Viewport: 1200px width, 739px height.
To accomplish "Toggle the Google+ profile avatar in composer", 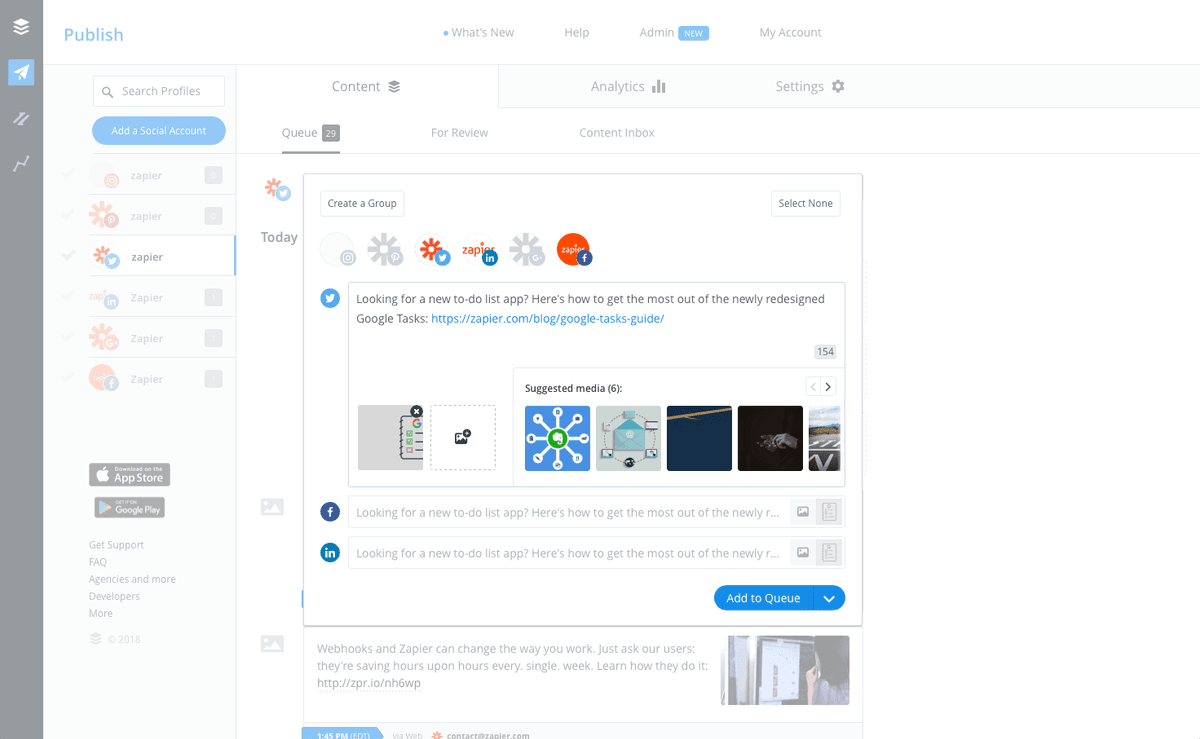I will coord(527,250).
